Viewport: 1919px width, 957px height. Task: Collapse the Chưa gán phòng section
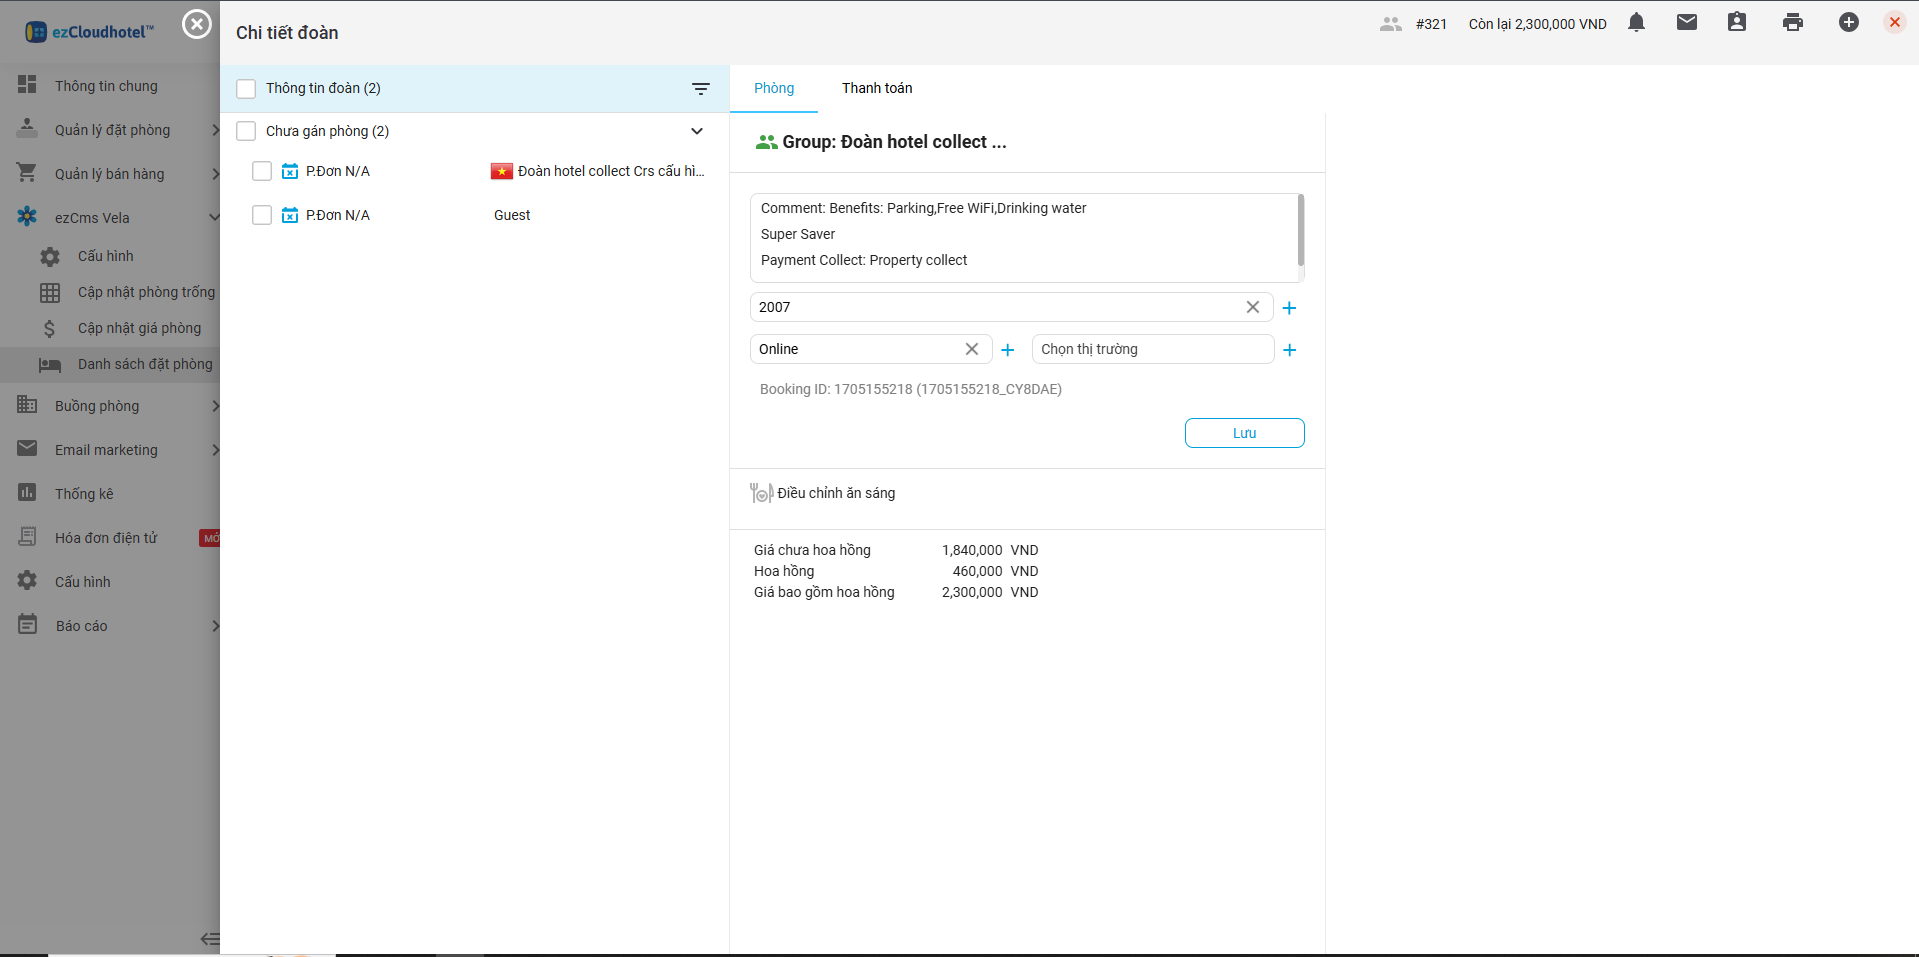(697, 131)
